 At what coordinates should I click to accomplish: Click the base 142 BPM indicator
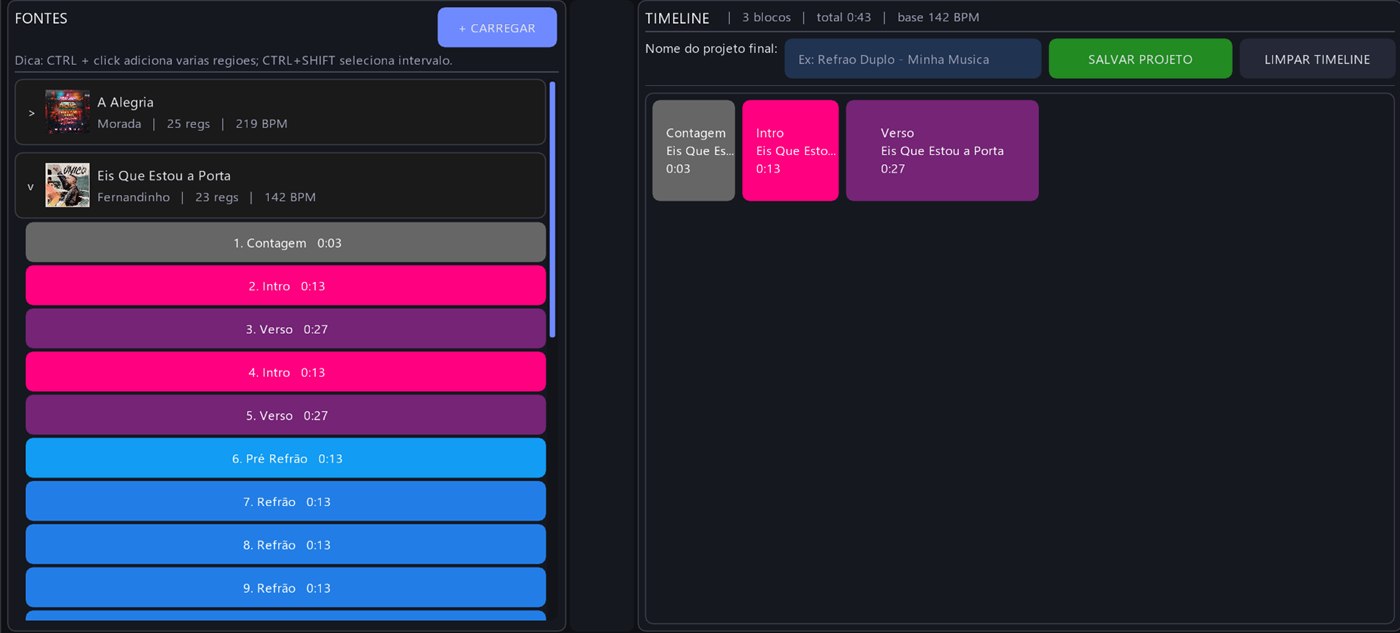(x=938, y=17)
